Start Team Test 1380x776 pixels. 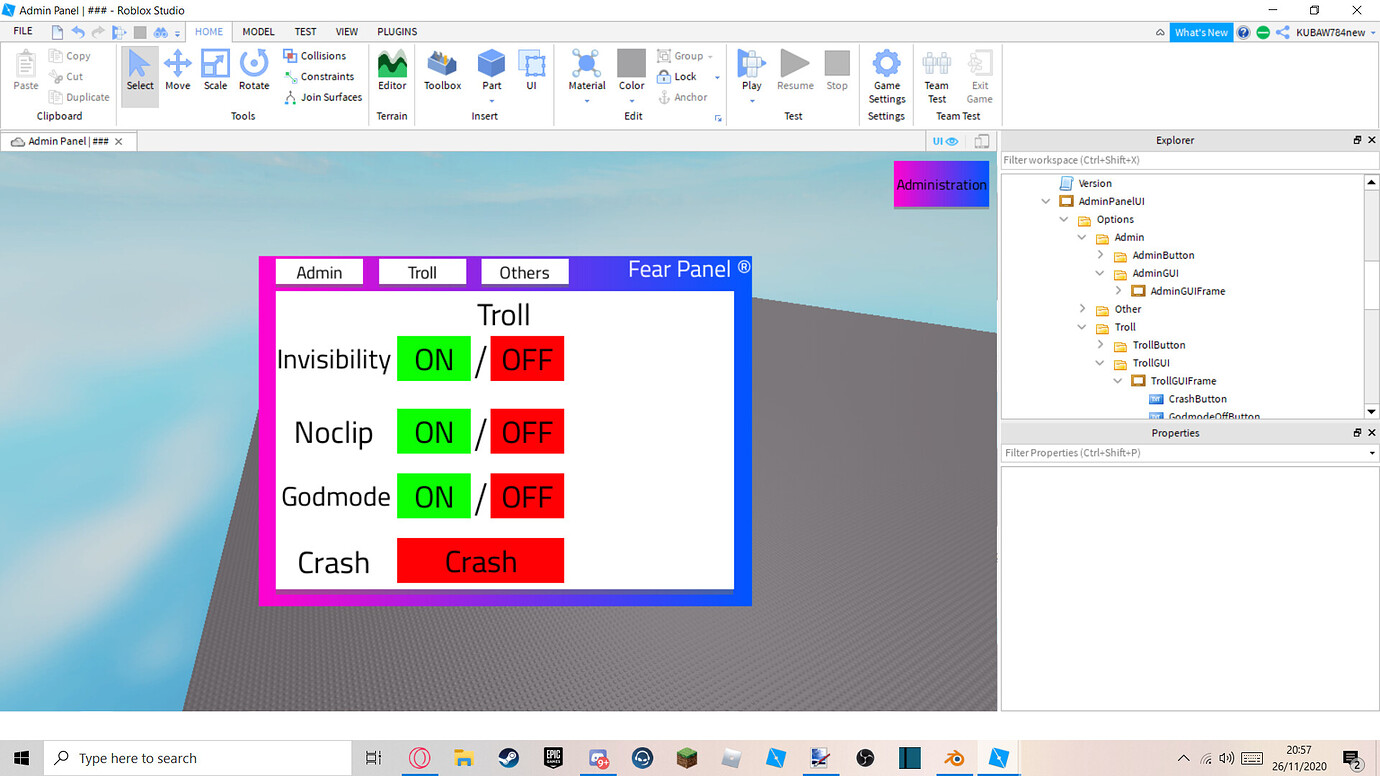tap(937, 76)
